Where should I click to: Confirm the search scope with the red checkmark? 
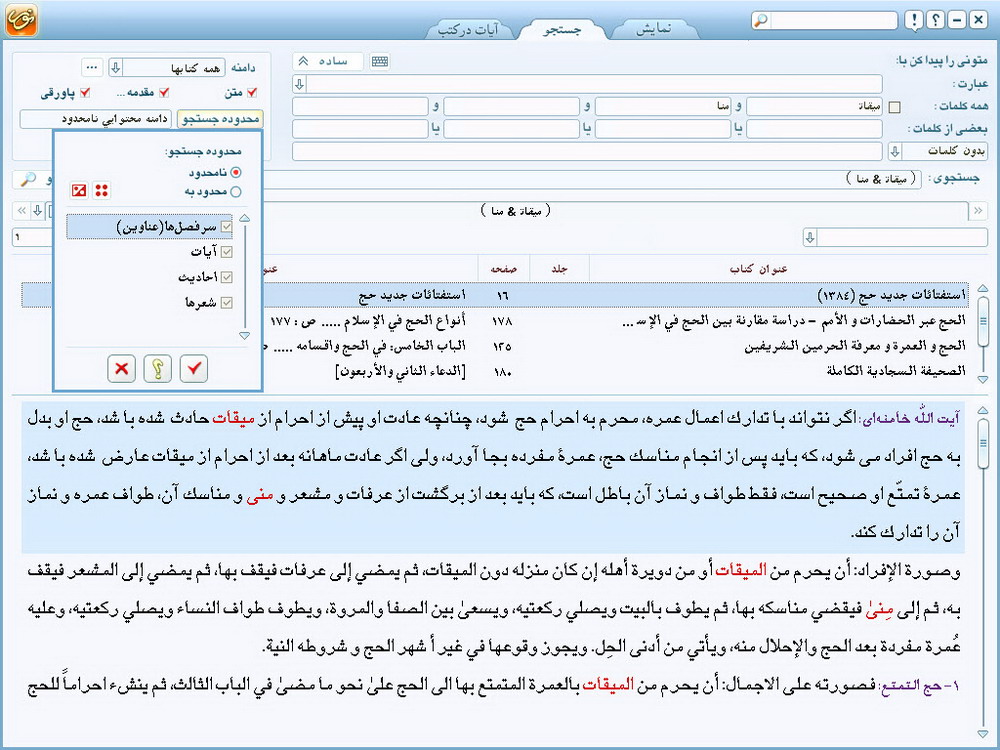point(194,369)
